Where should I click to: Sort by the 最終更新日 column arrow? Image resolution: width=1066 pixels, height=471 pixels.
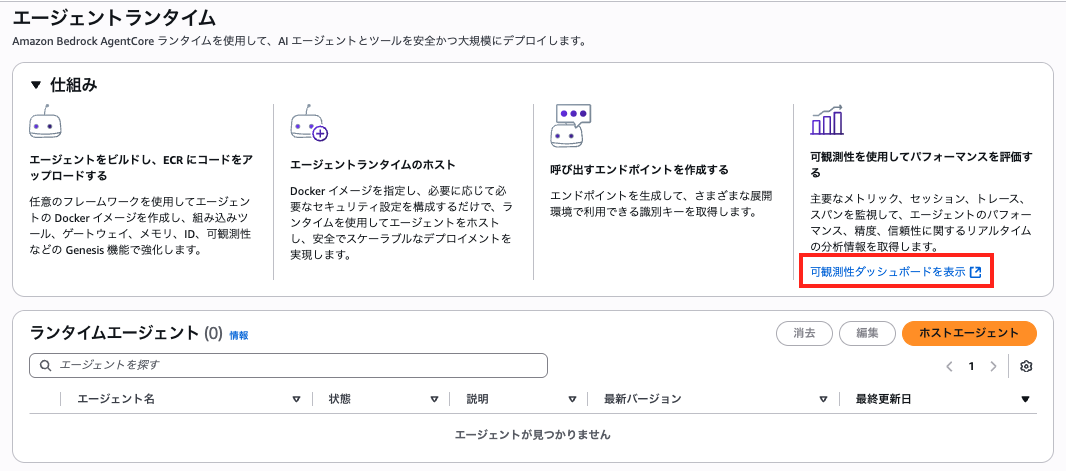click(1026, 400)
